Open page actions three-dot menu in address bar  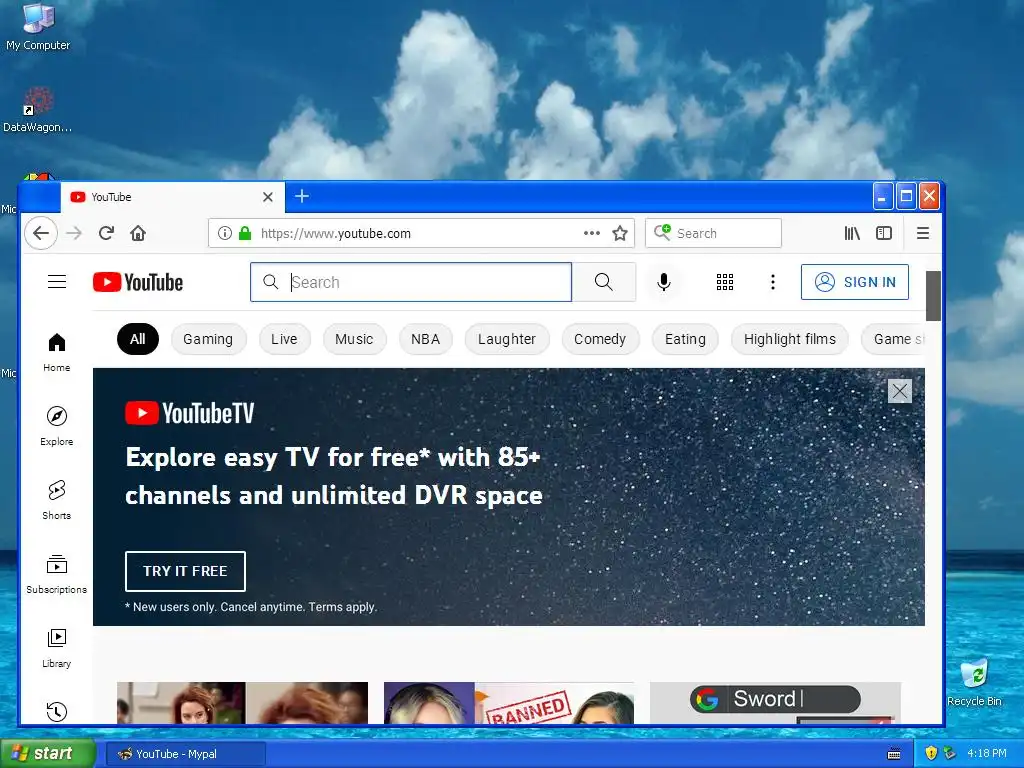pos(592,233)
